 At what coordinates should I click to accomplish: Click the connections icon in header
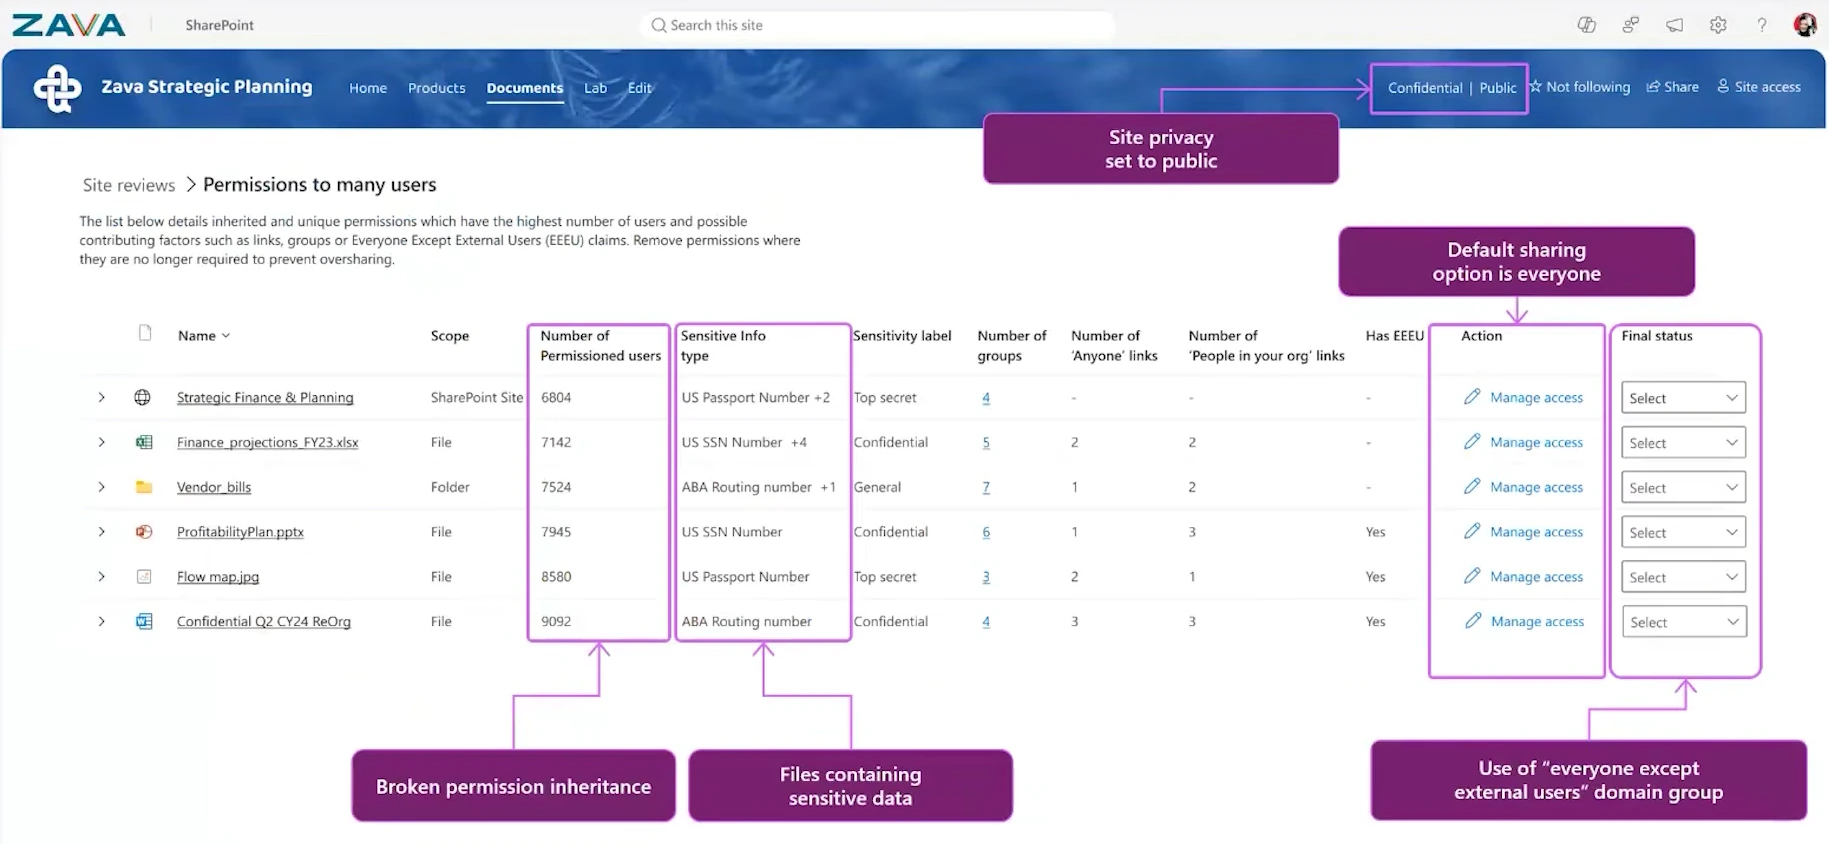[1630, 25]
